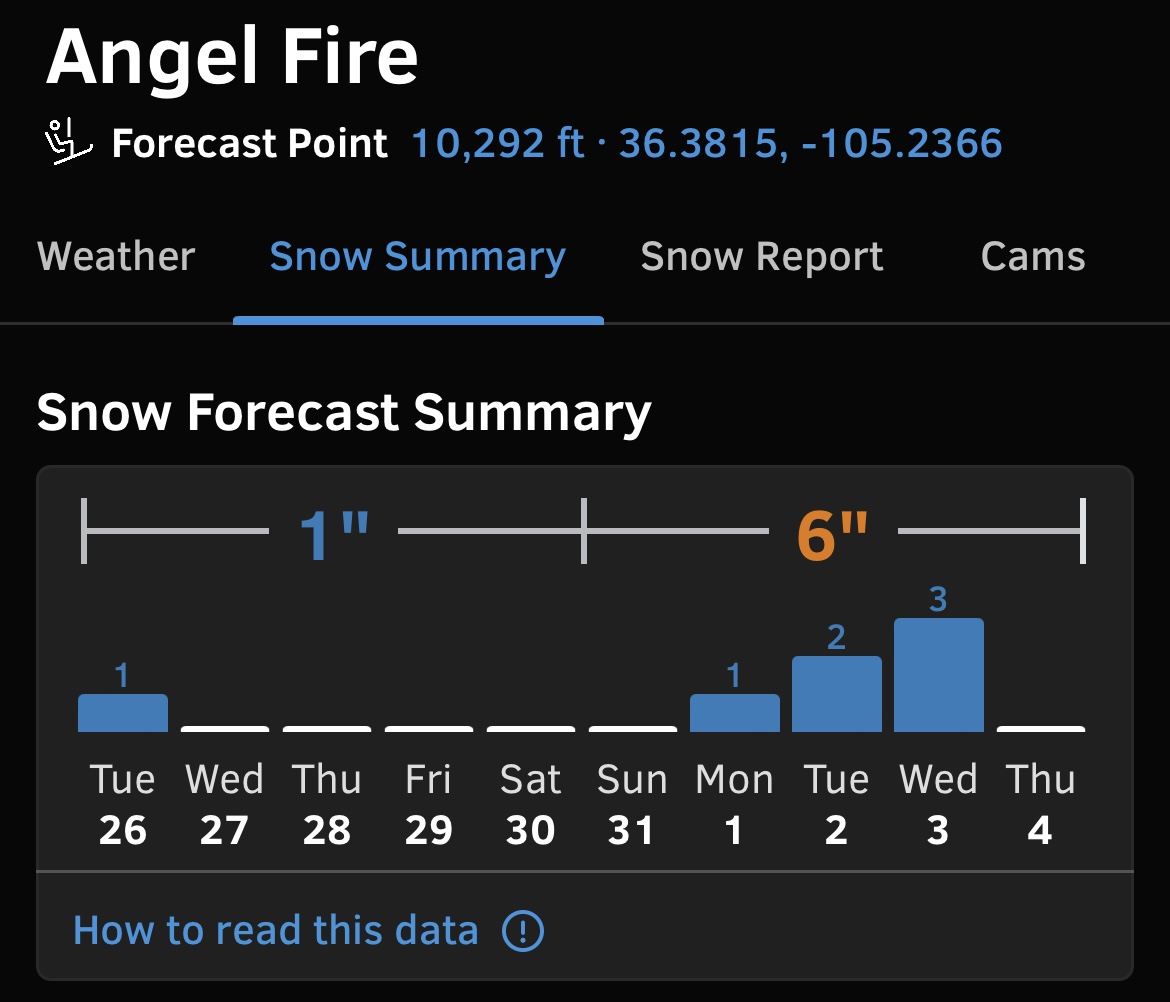Switch to the Snow Report tab
Screen dimensions: 1170x1002
(762, 258)
